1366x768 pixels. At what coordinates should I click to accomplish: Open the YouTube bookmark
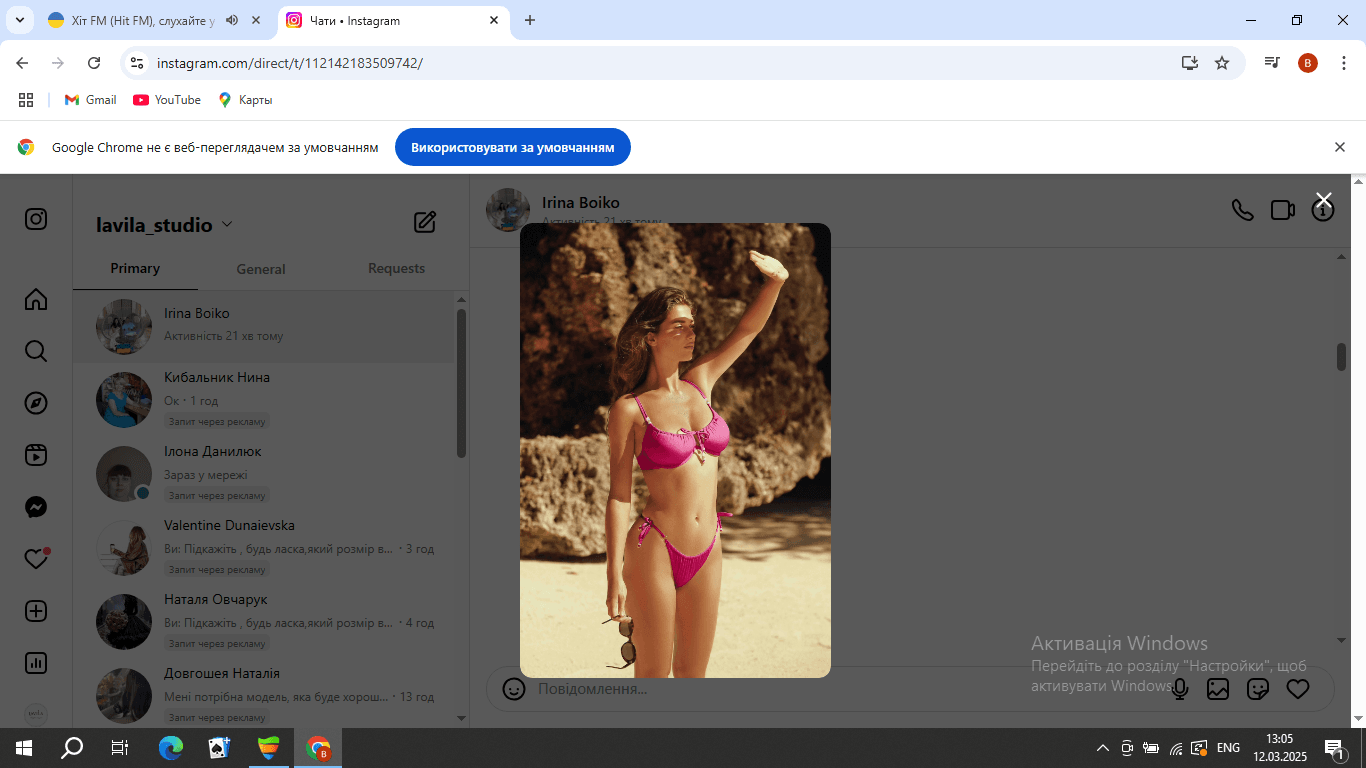(167, 100)
